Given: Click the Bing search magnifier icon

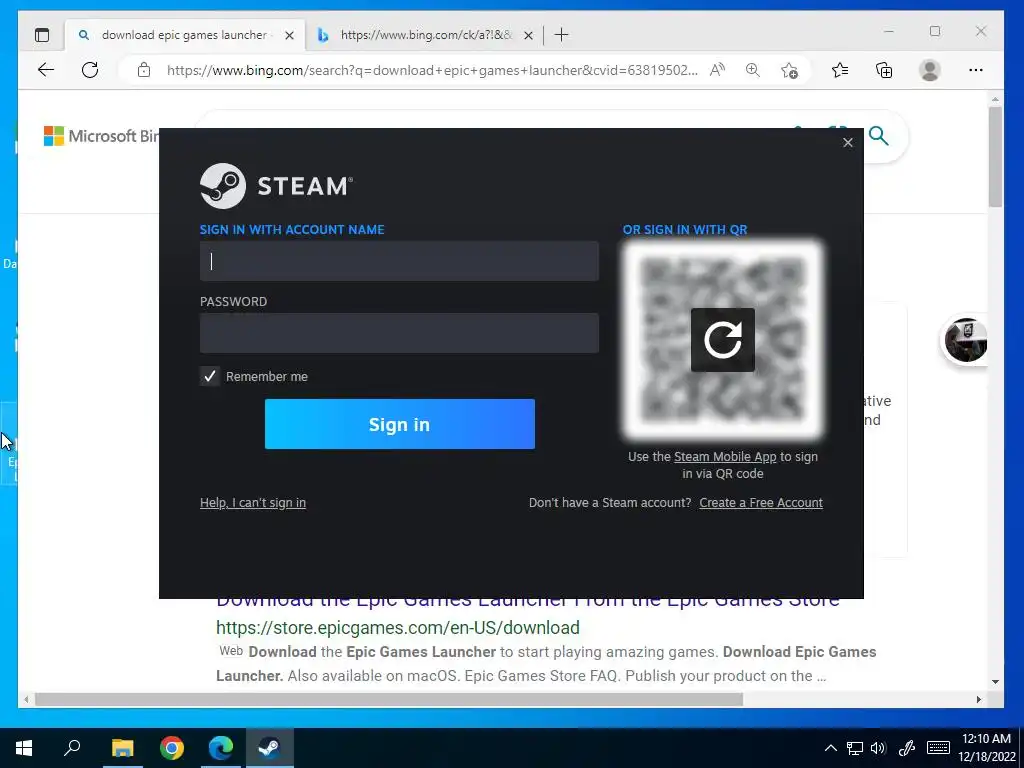Looking at the screenshot, I should point(879,136).
